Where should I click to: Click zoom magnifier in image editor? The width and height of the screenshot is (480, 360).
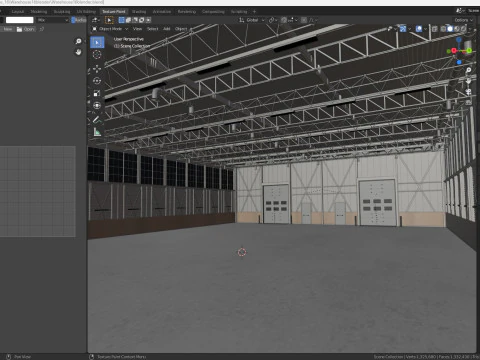pos(78,41)
